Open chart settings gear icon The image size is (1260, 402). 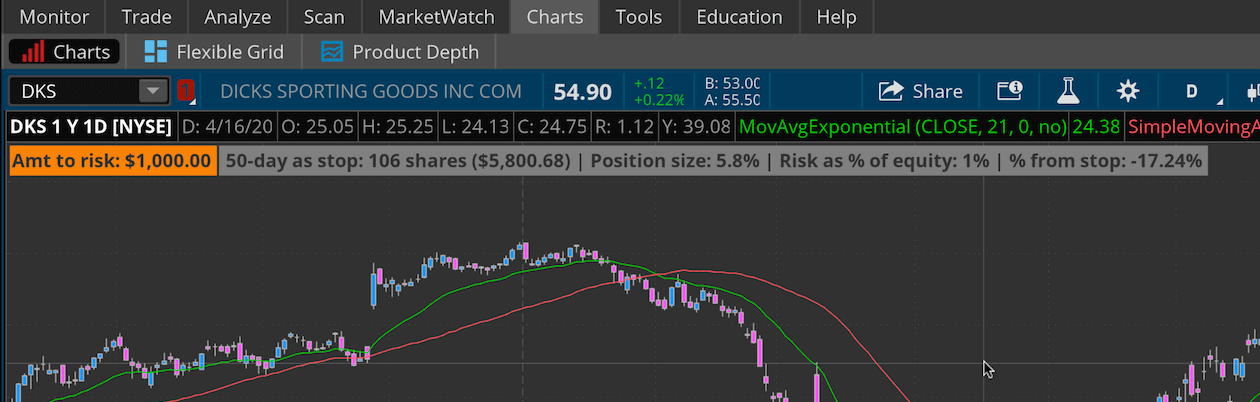click(1128, 92)
